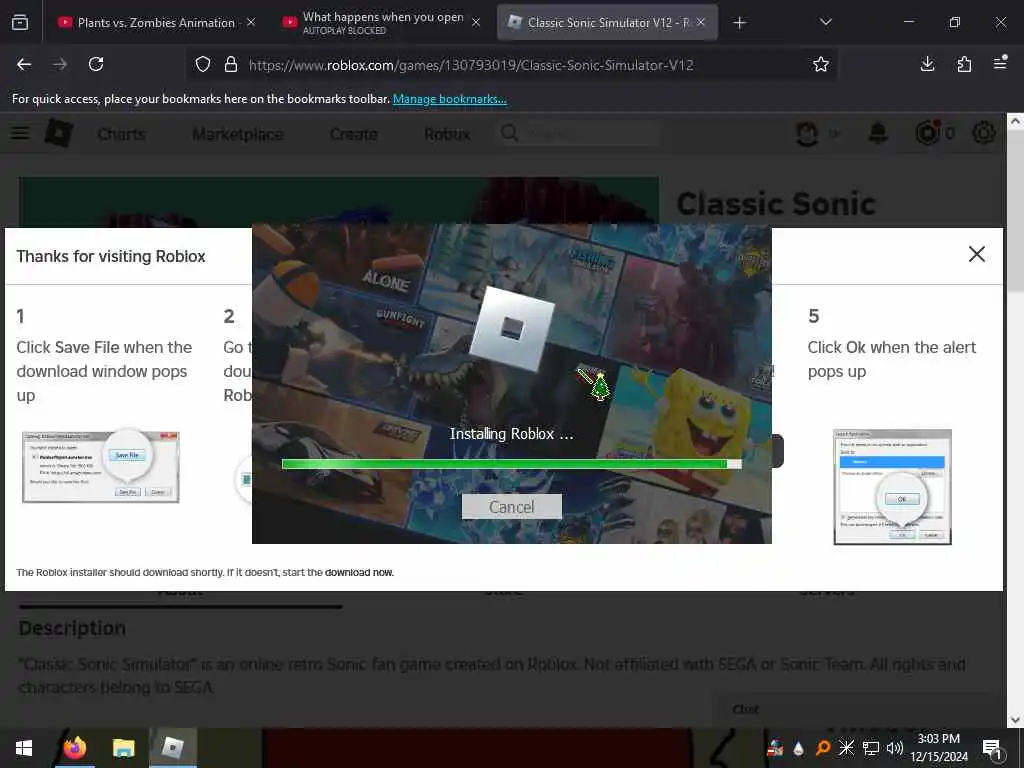The image size is (1024, 768).
Task: Open the extensions puzzle icon
Action: click(964, 64)
